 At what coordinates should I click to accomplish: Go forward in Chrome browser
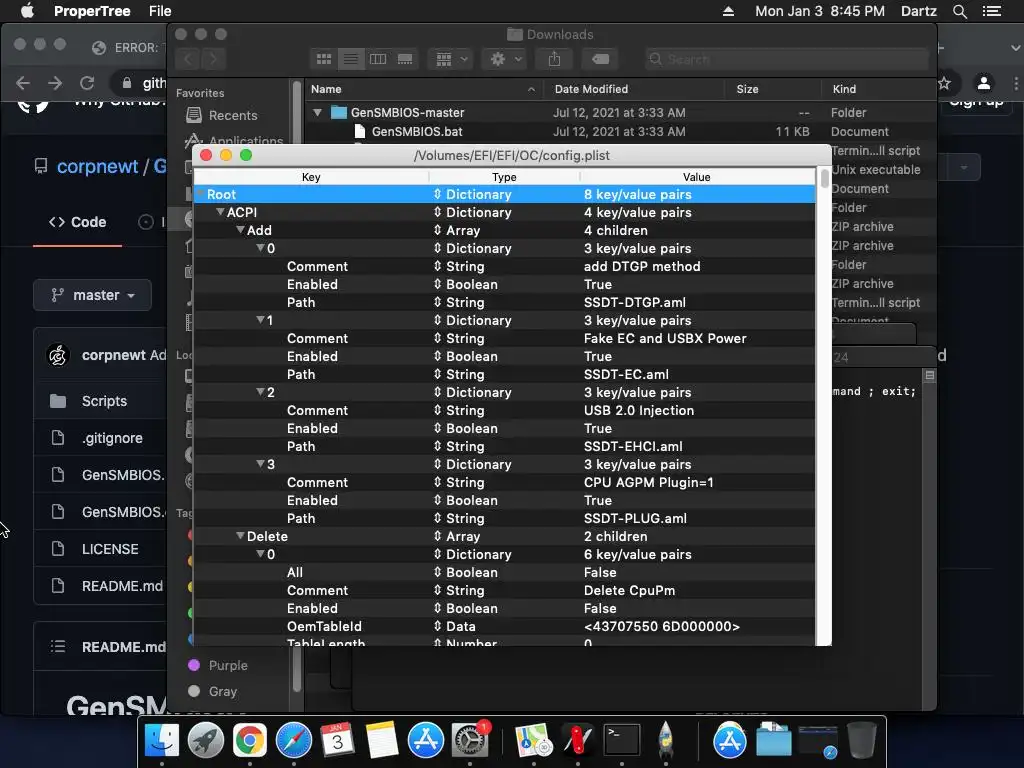coord(55,83)
